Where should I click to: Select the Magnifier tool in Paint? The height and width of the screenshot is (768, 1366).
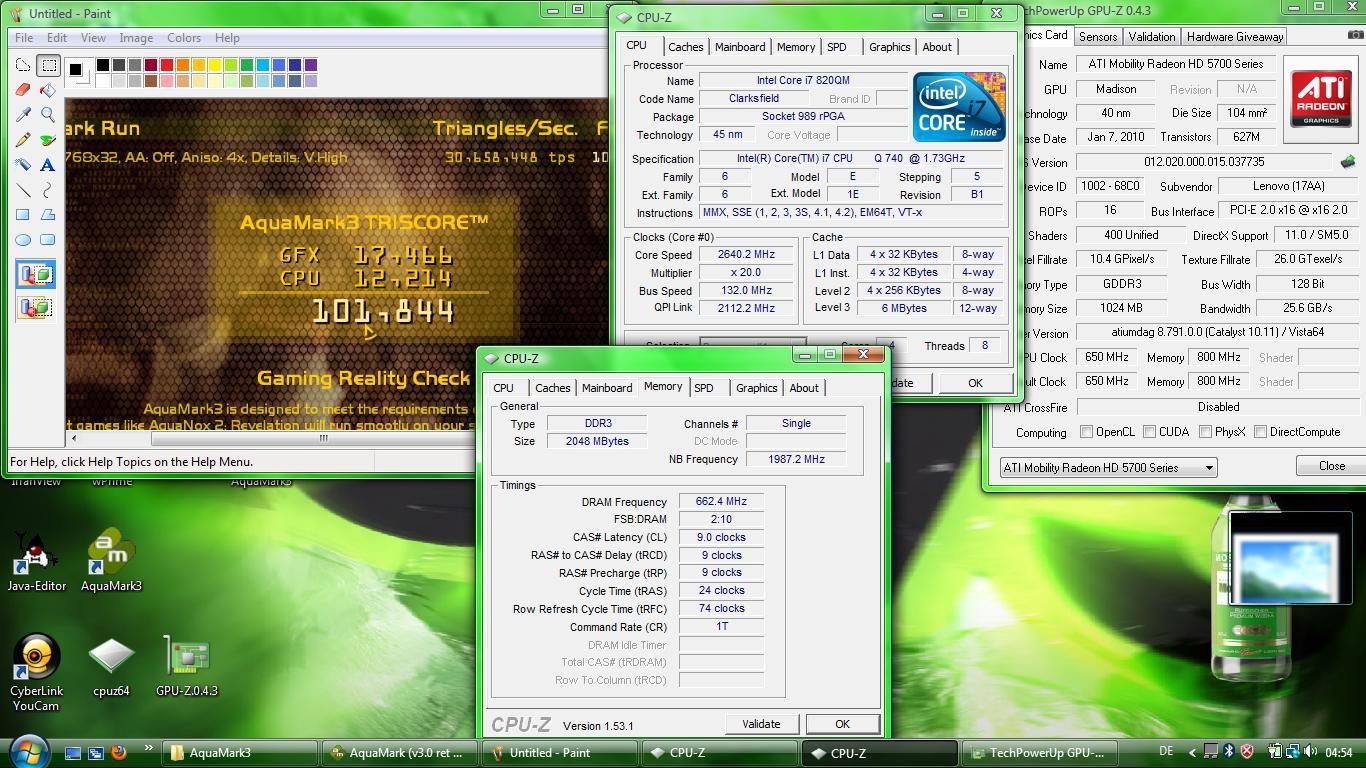(x=47, y=115)
